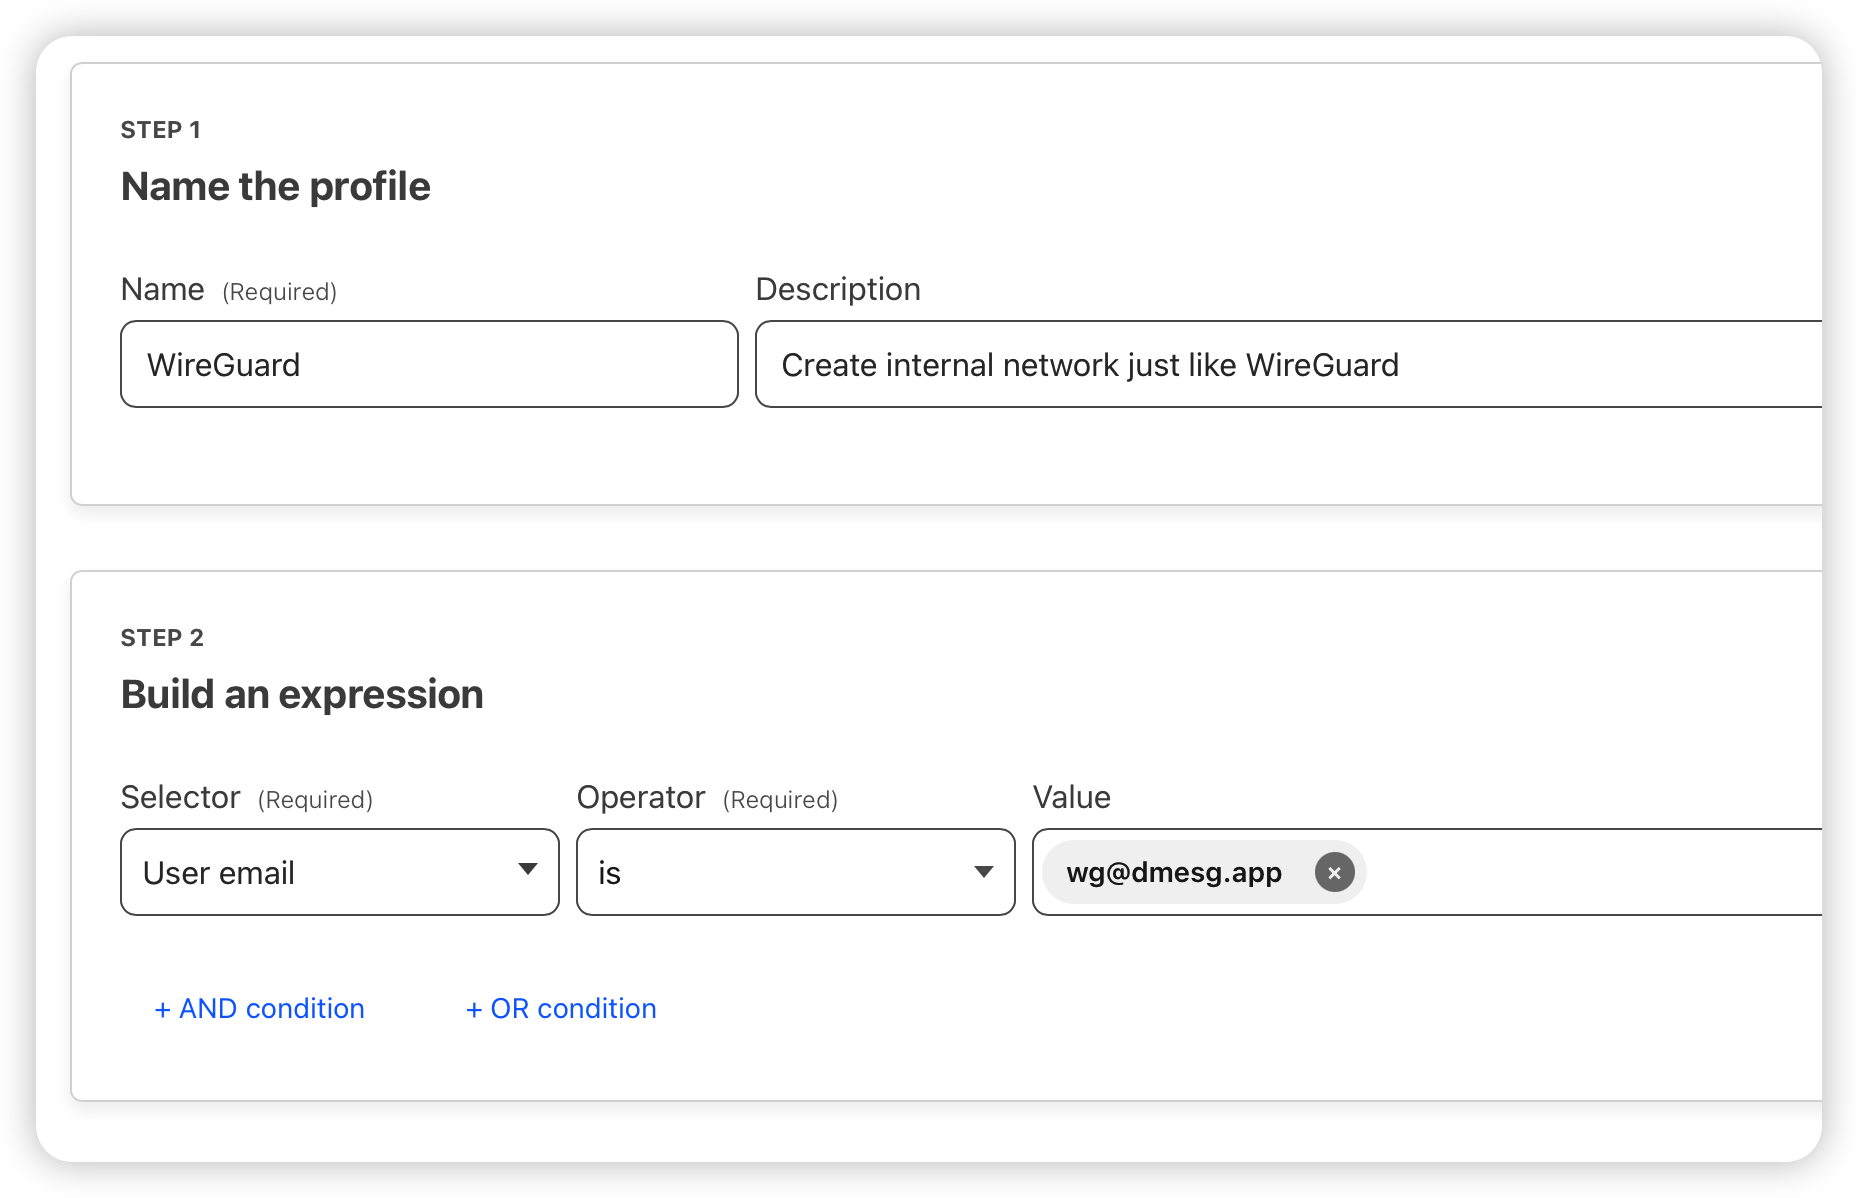This screenshot has width=1858, height=1198.
Task: Click the Description field label
Action: [x=838, y=289]
